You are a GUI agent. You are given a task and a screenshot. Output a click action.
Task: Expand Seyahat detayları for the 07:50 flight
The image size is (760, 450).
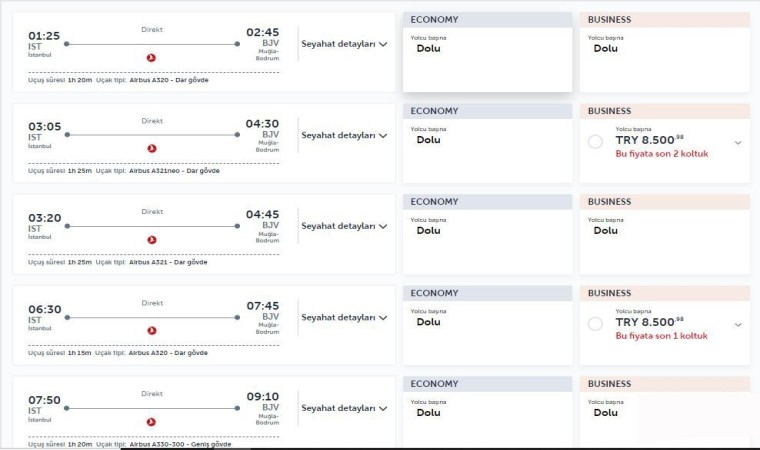[x=344, y=408]
